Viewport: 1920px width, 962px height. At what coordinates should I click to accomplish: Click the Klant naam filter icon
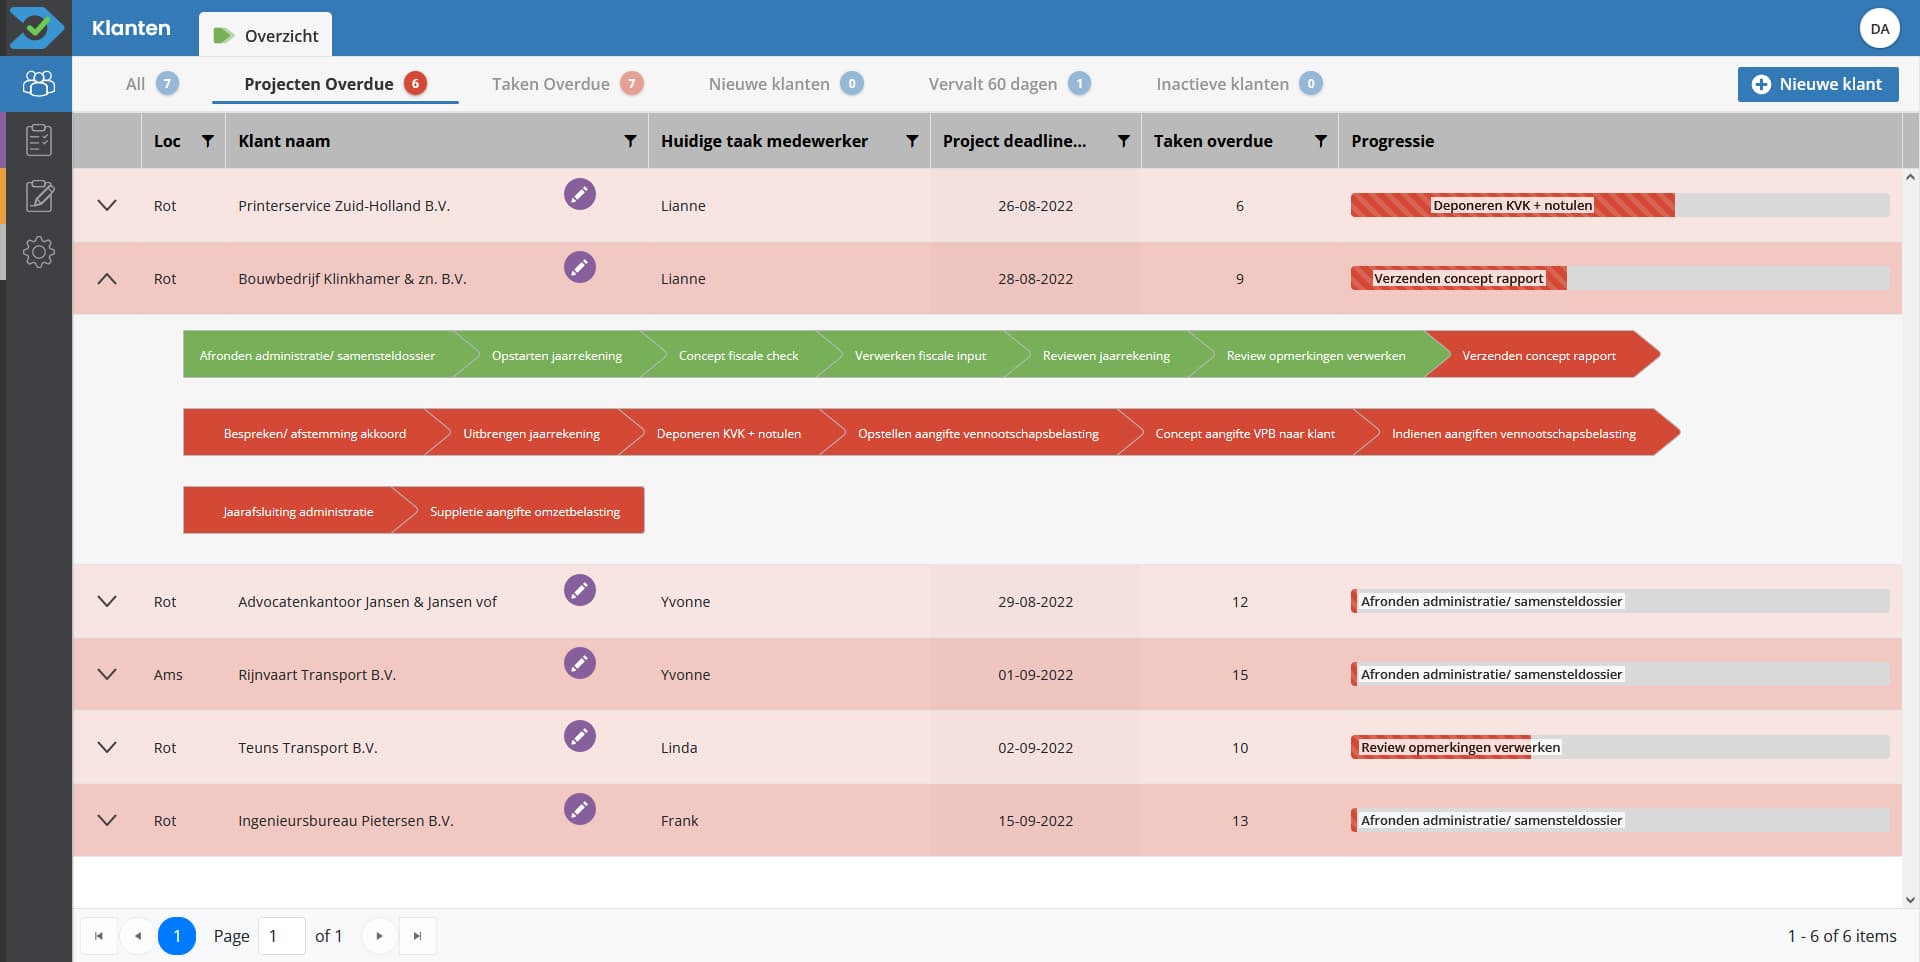coord(630,141)
